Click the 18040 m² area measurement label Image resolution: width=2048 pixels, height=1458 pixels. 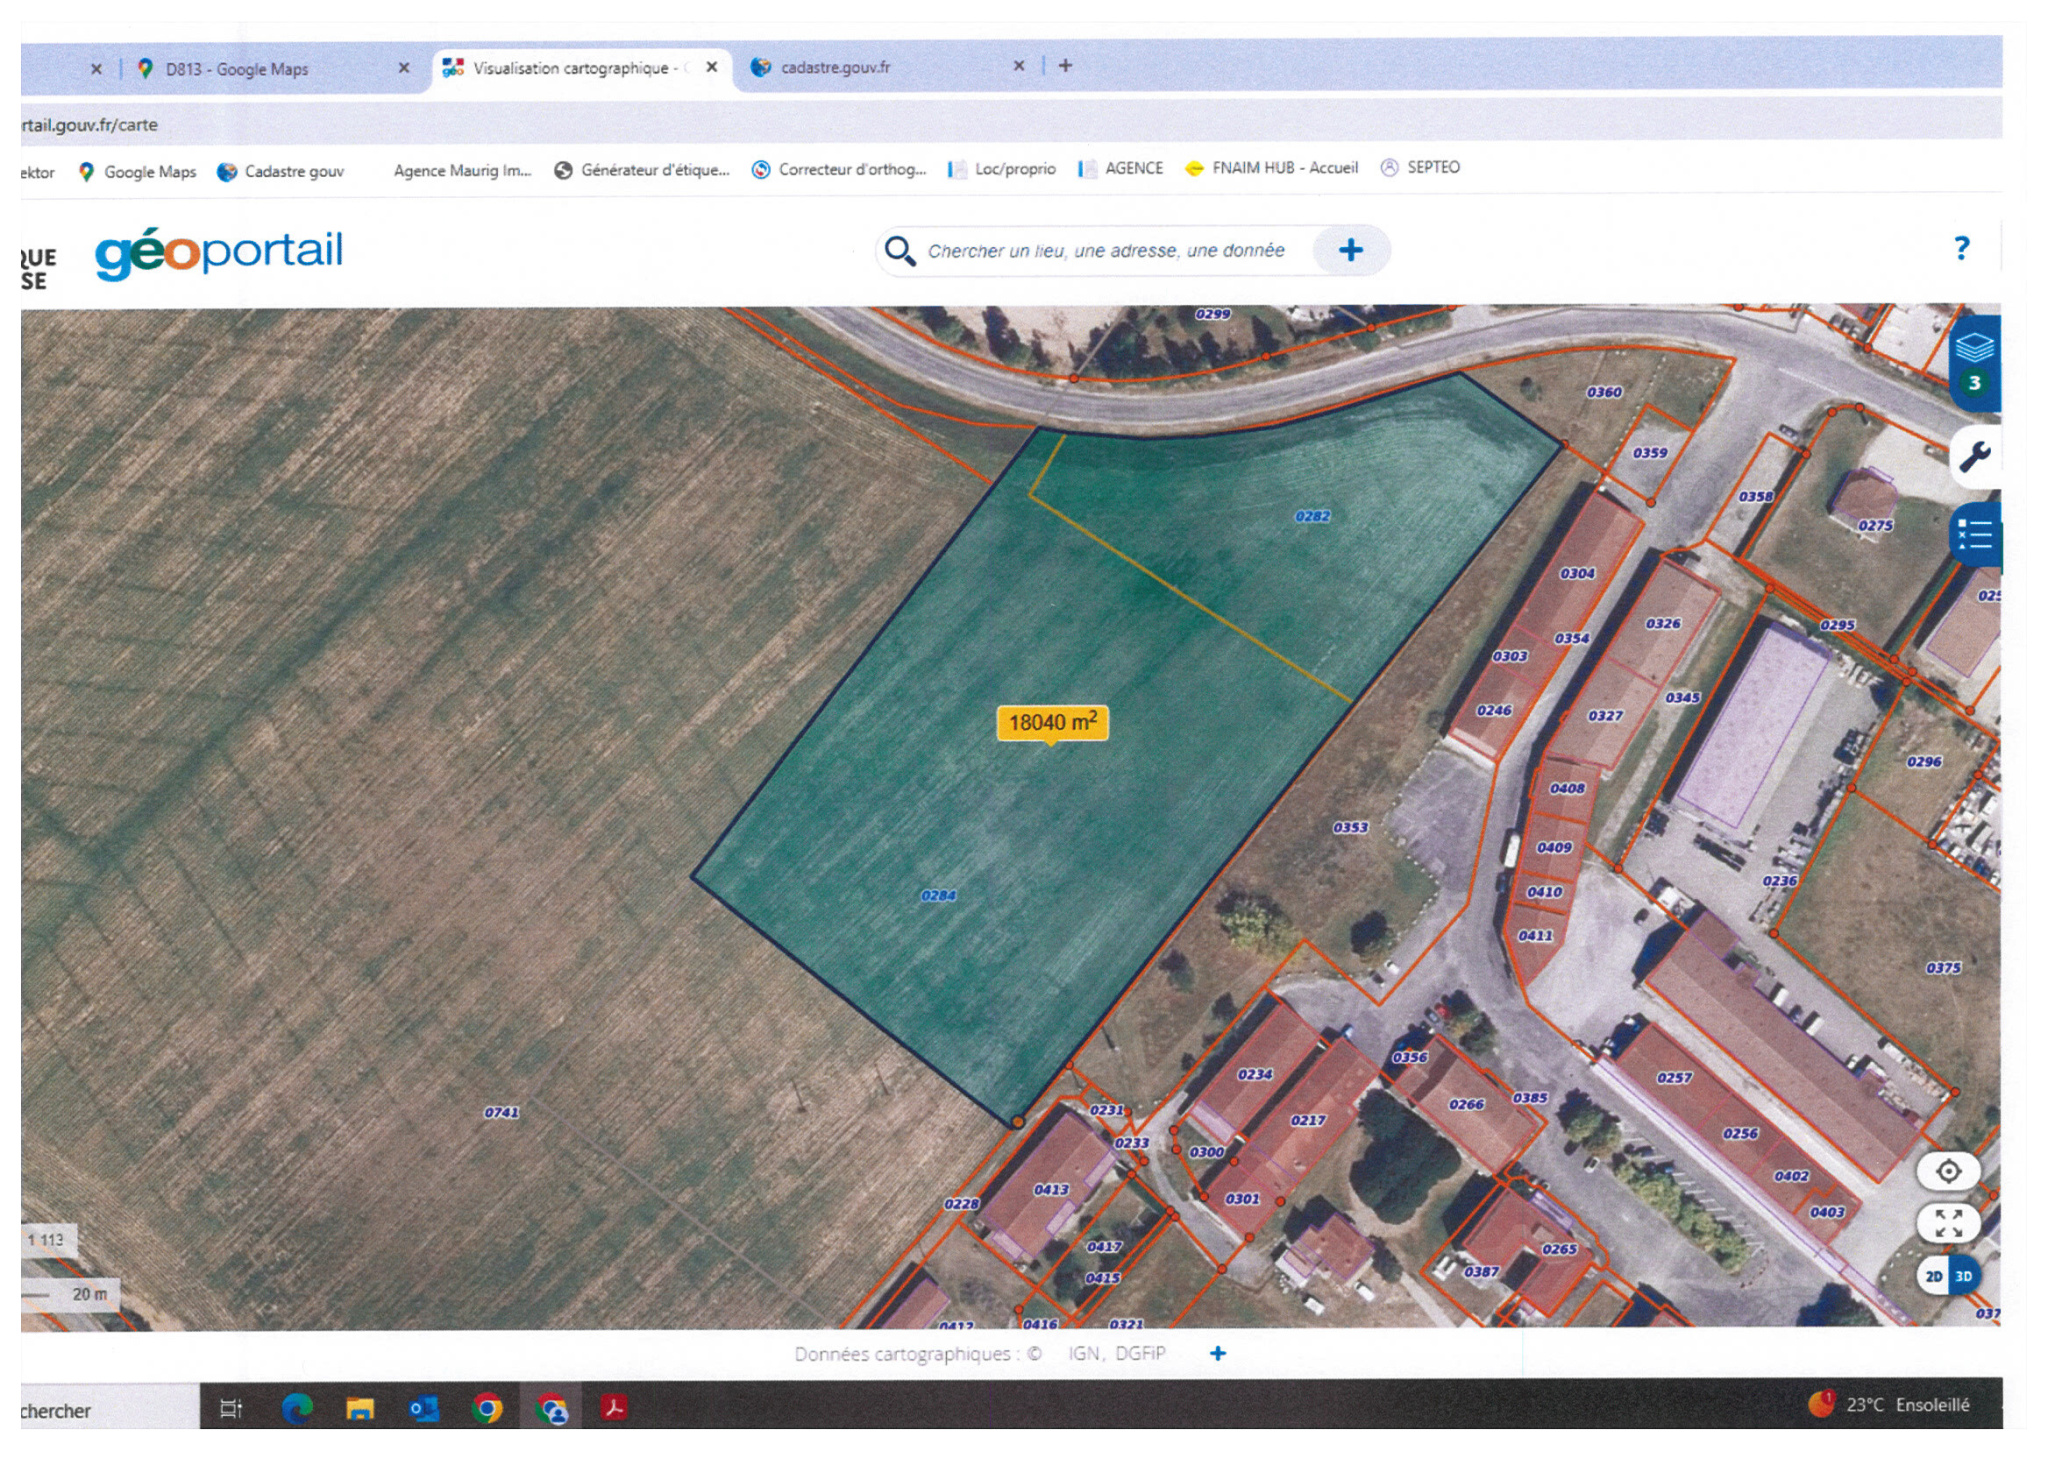(1052, 722)
